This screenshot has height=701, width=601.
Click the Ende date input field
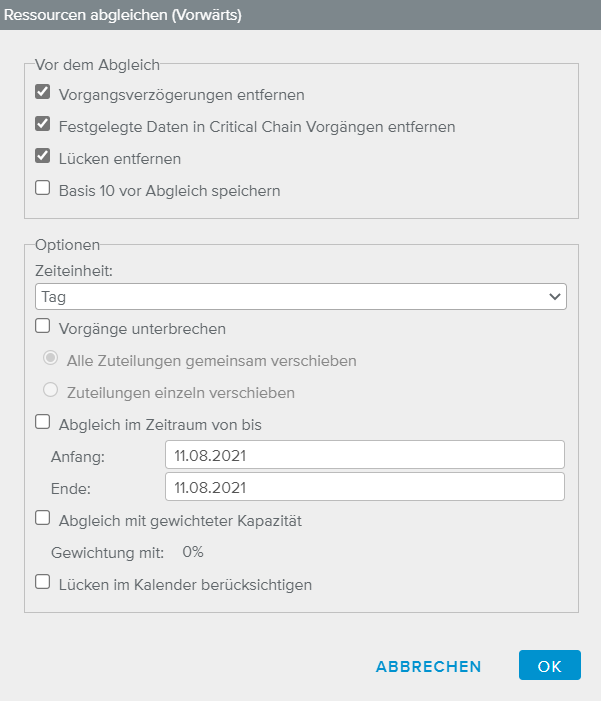[364, 487]
